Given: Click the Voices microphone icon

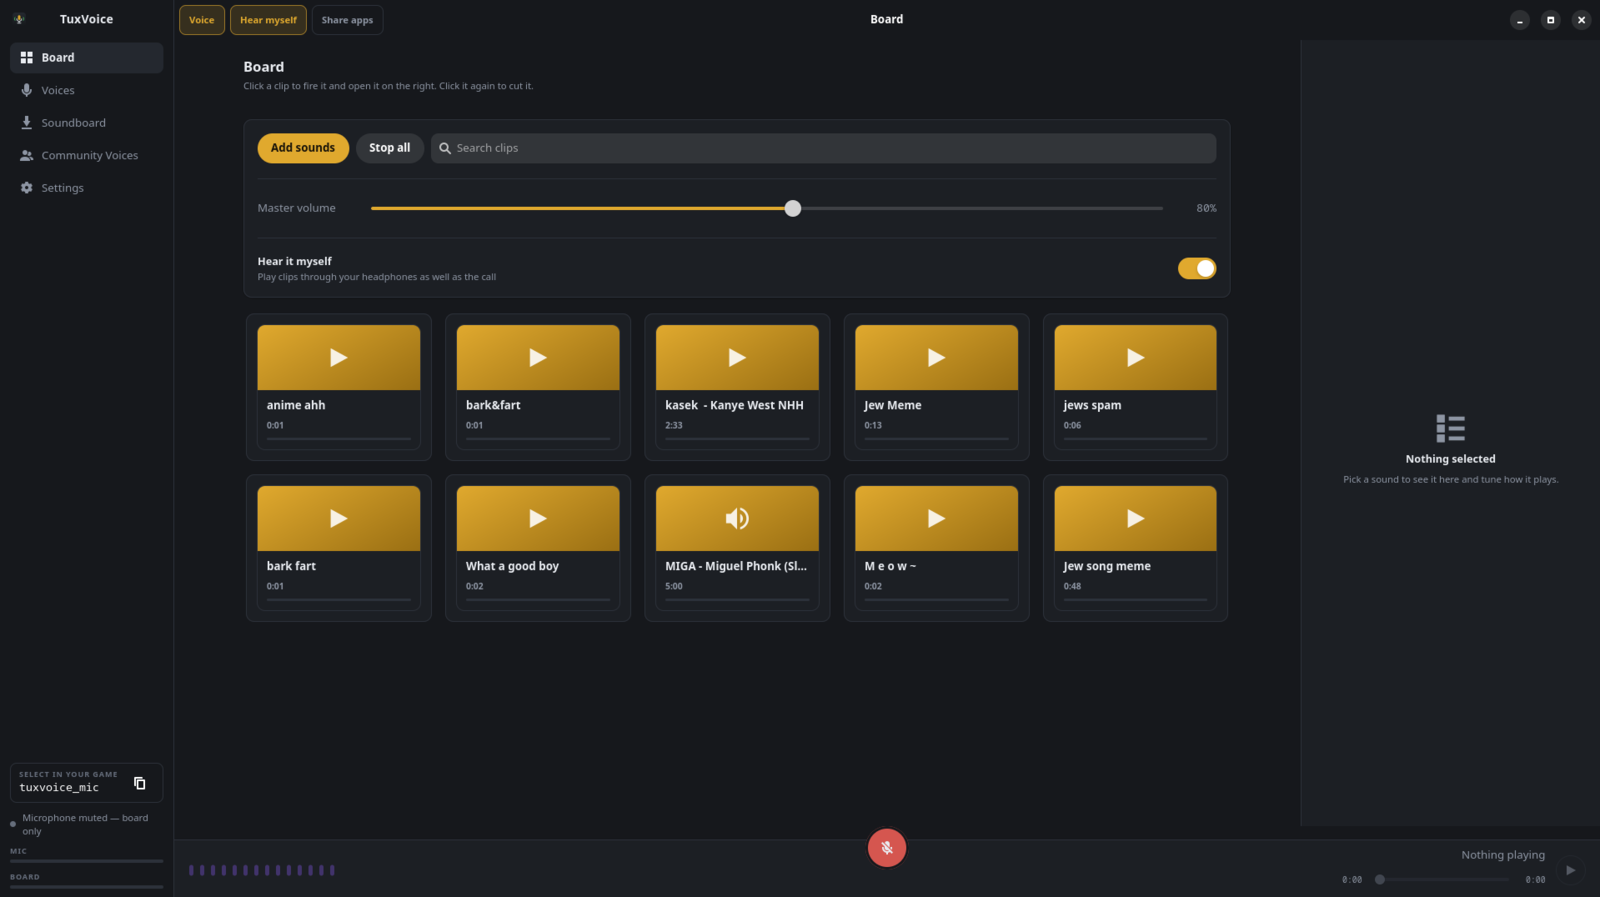Looking at the screenshot, I should tap(27, 90).
